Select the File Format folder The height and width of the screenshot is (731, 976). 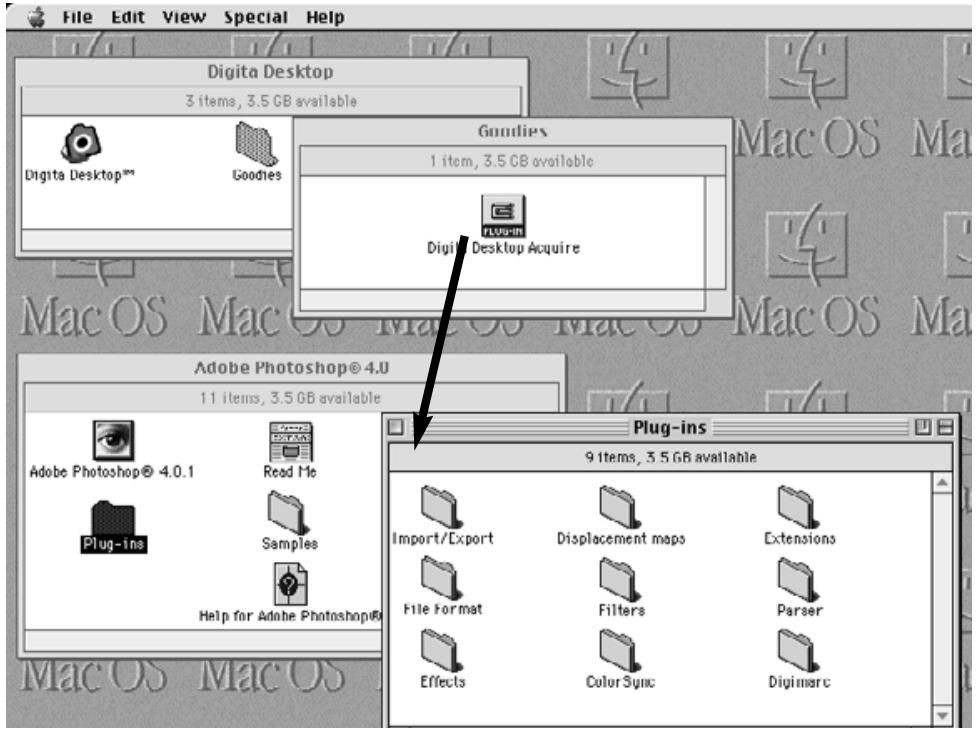(442, 578)
